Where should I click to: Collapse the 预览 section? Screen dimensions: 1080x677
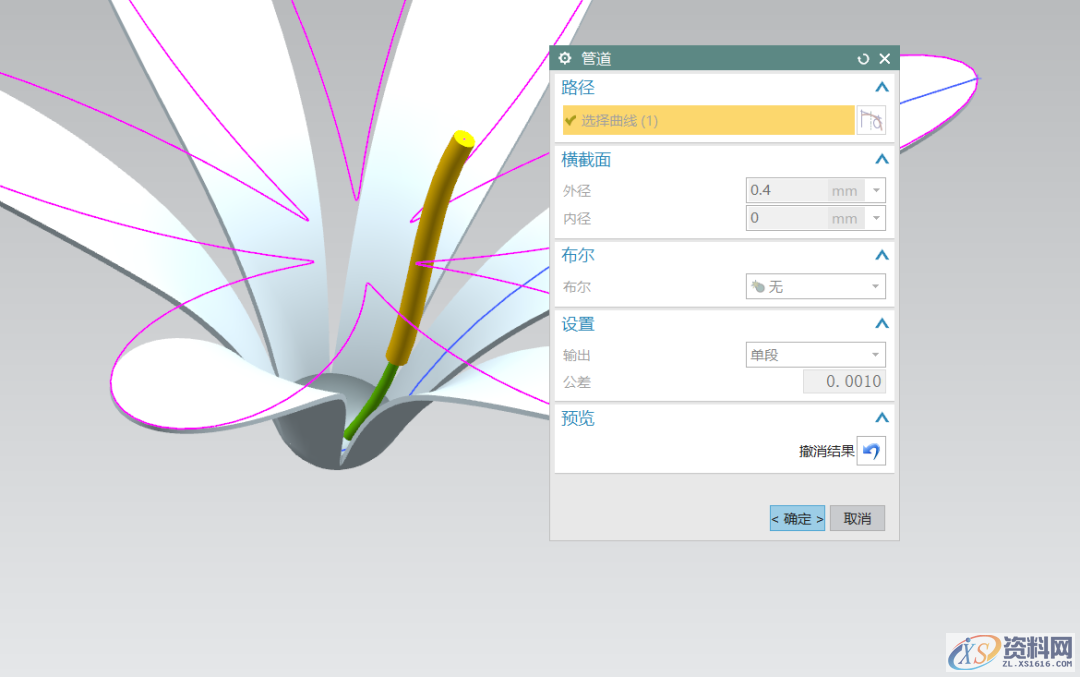pyautogui.click(x=881, y=418)
